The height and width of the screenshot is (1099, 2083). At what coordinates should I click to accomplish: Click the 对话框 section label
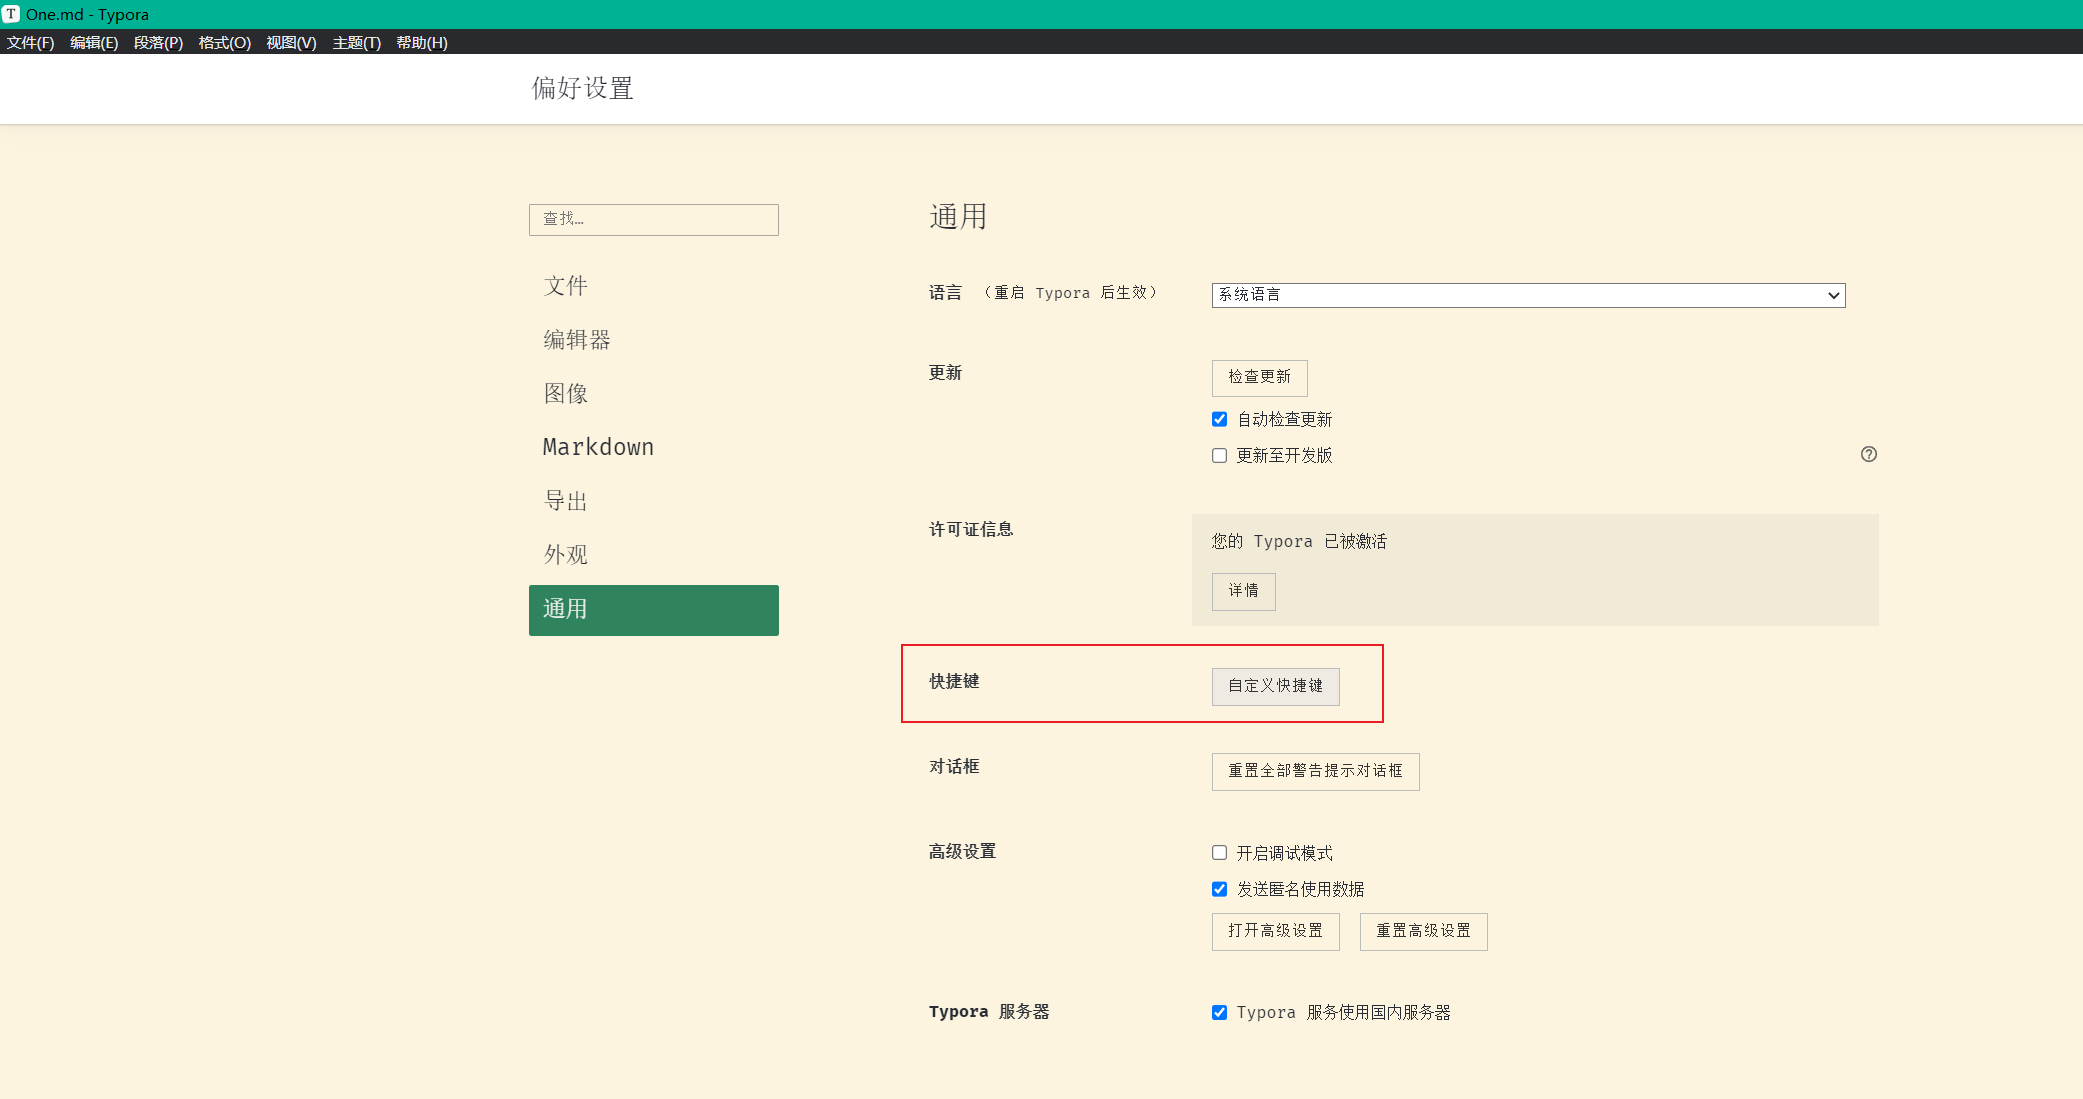coord(954,766)
